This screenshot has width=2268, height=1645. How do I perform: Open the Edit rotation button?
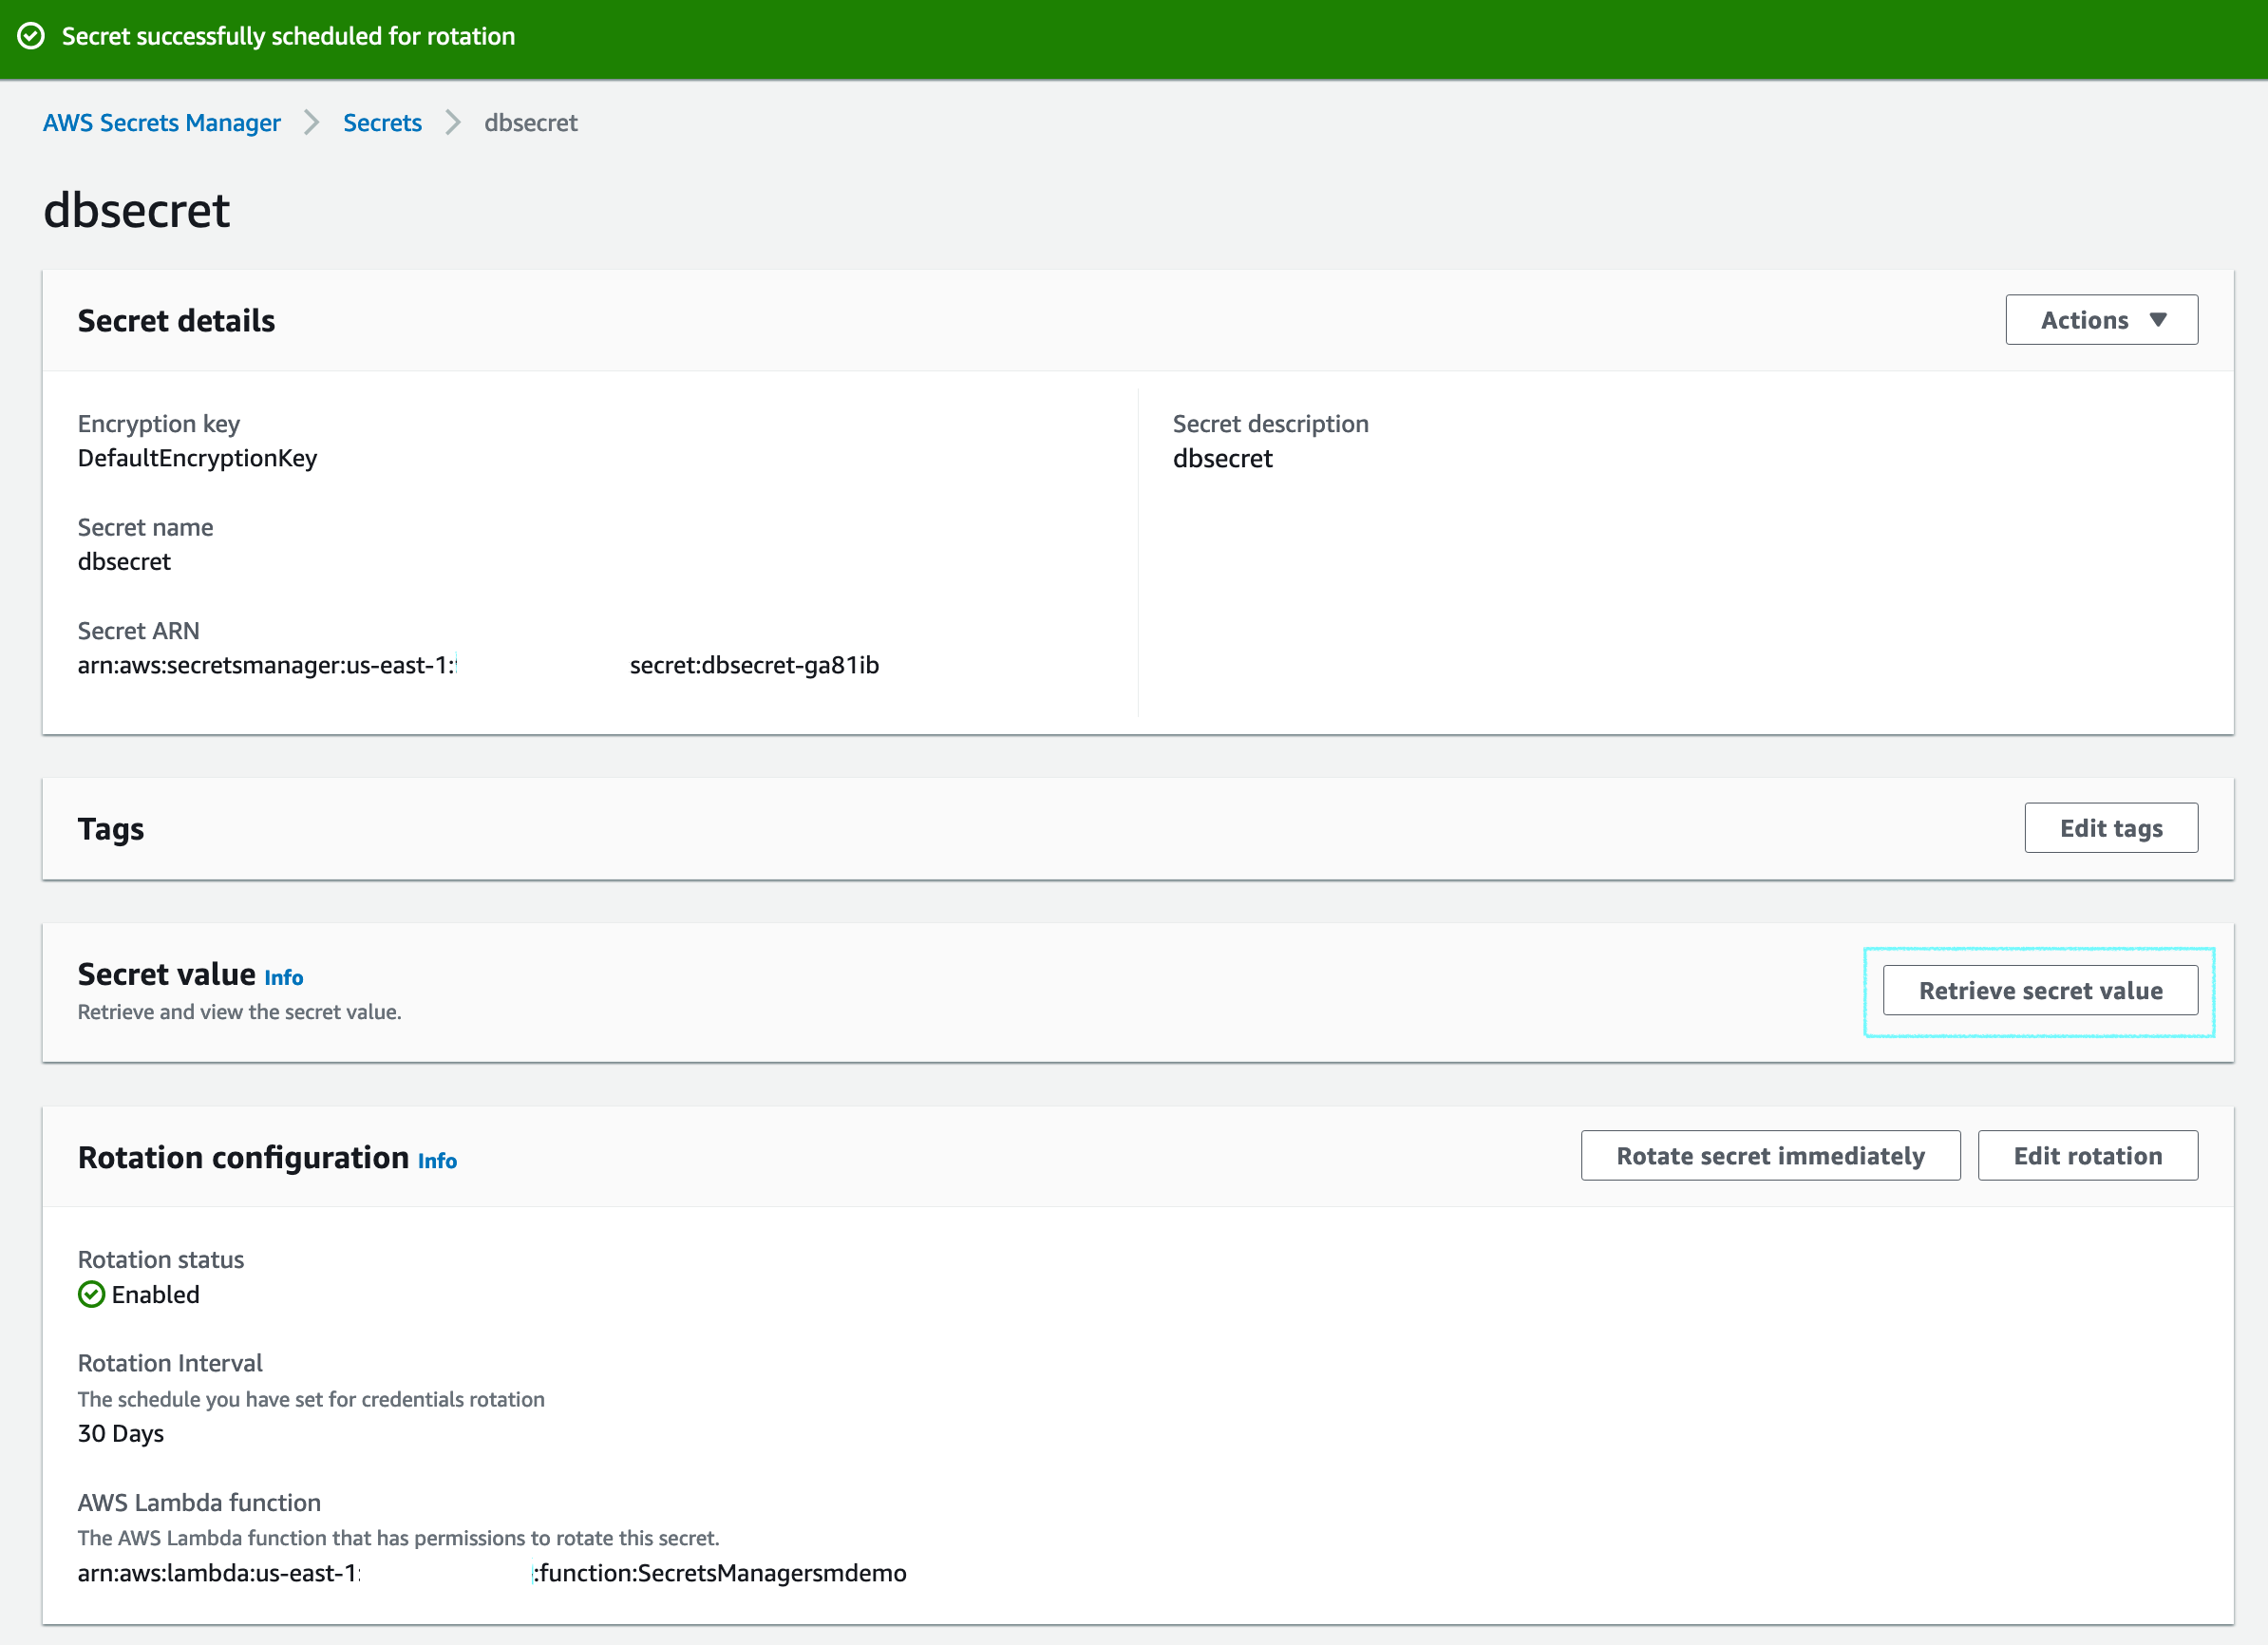click(x=2087, y=1156)
